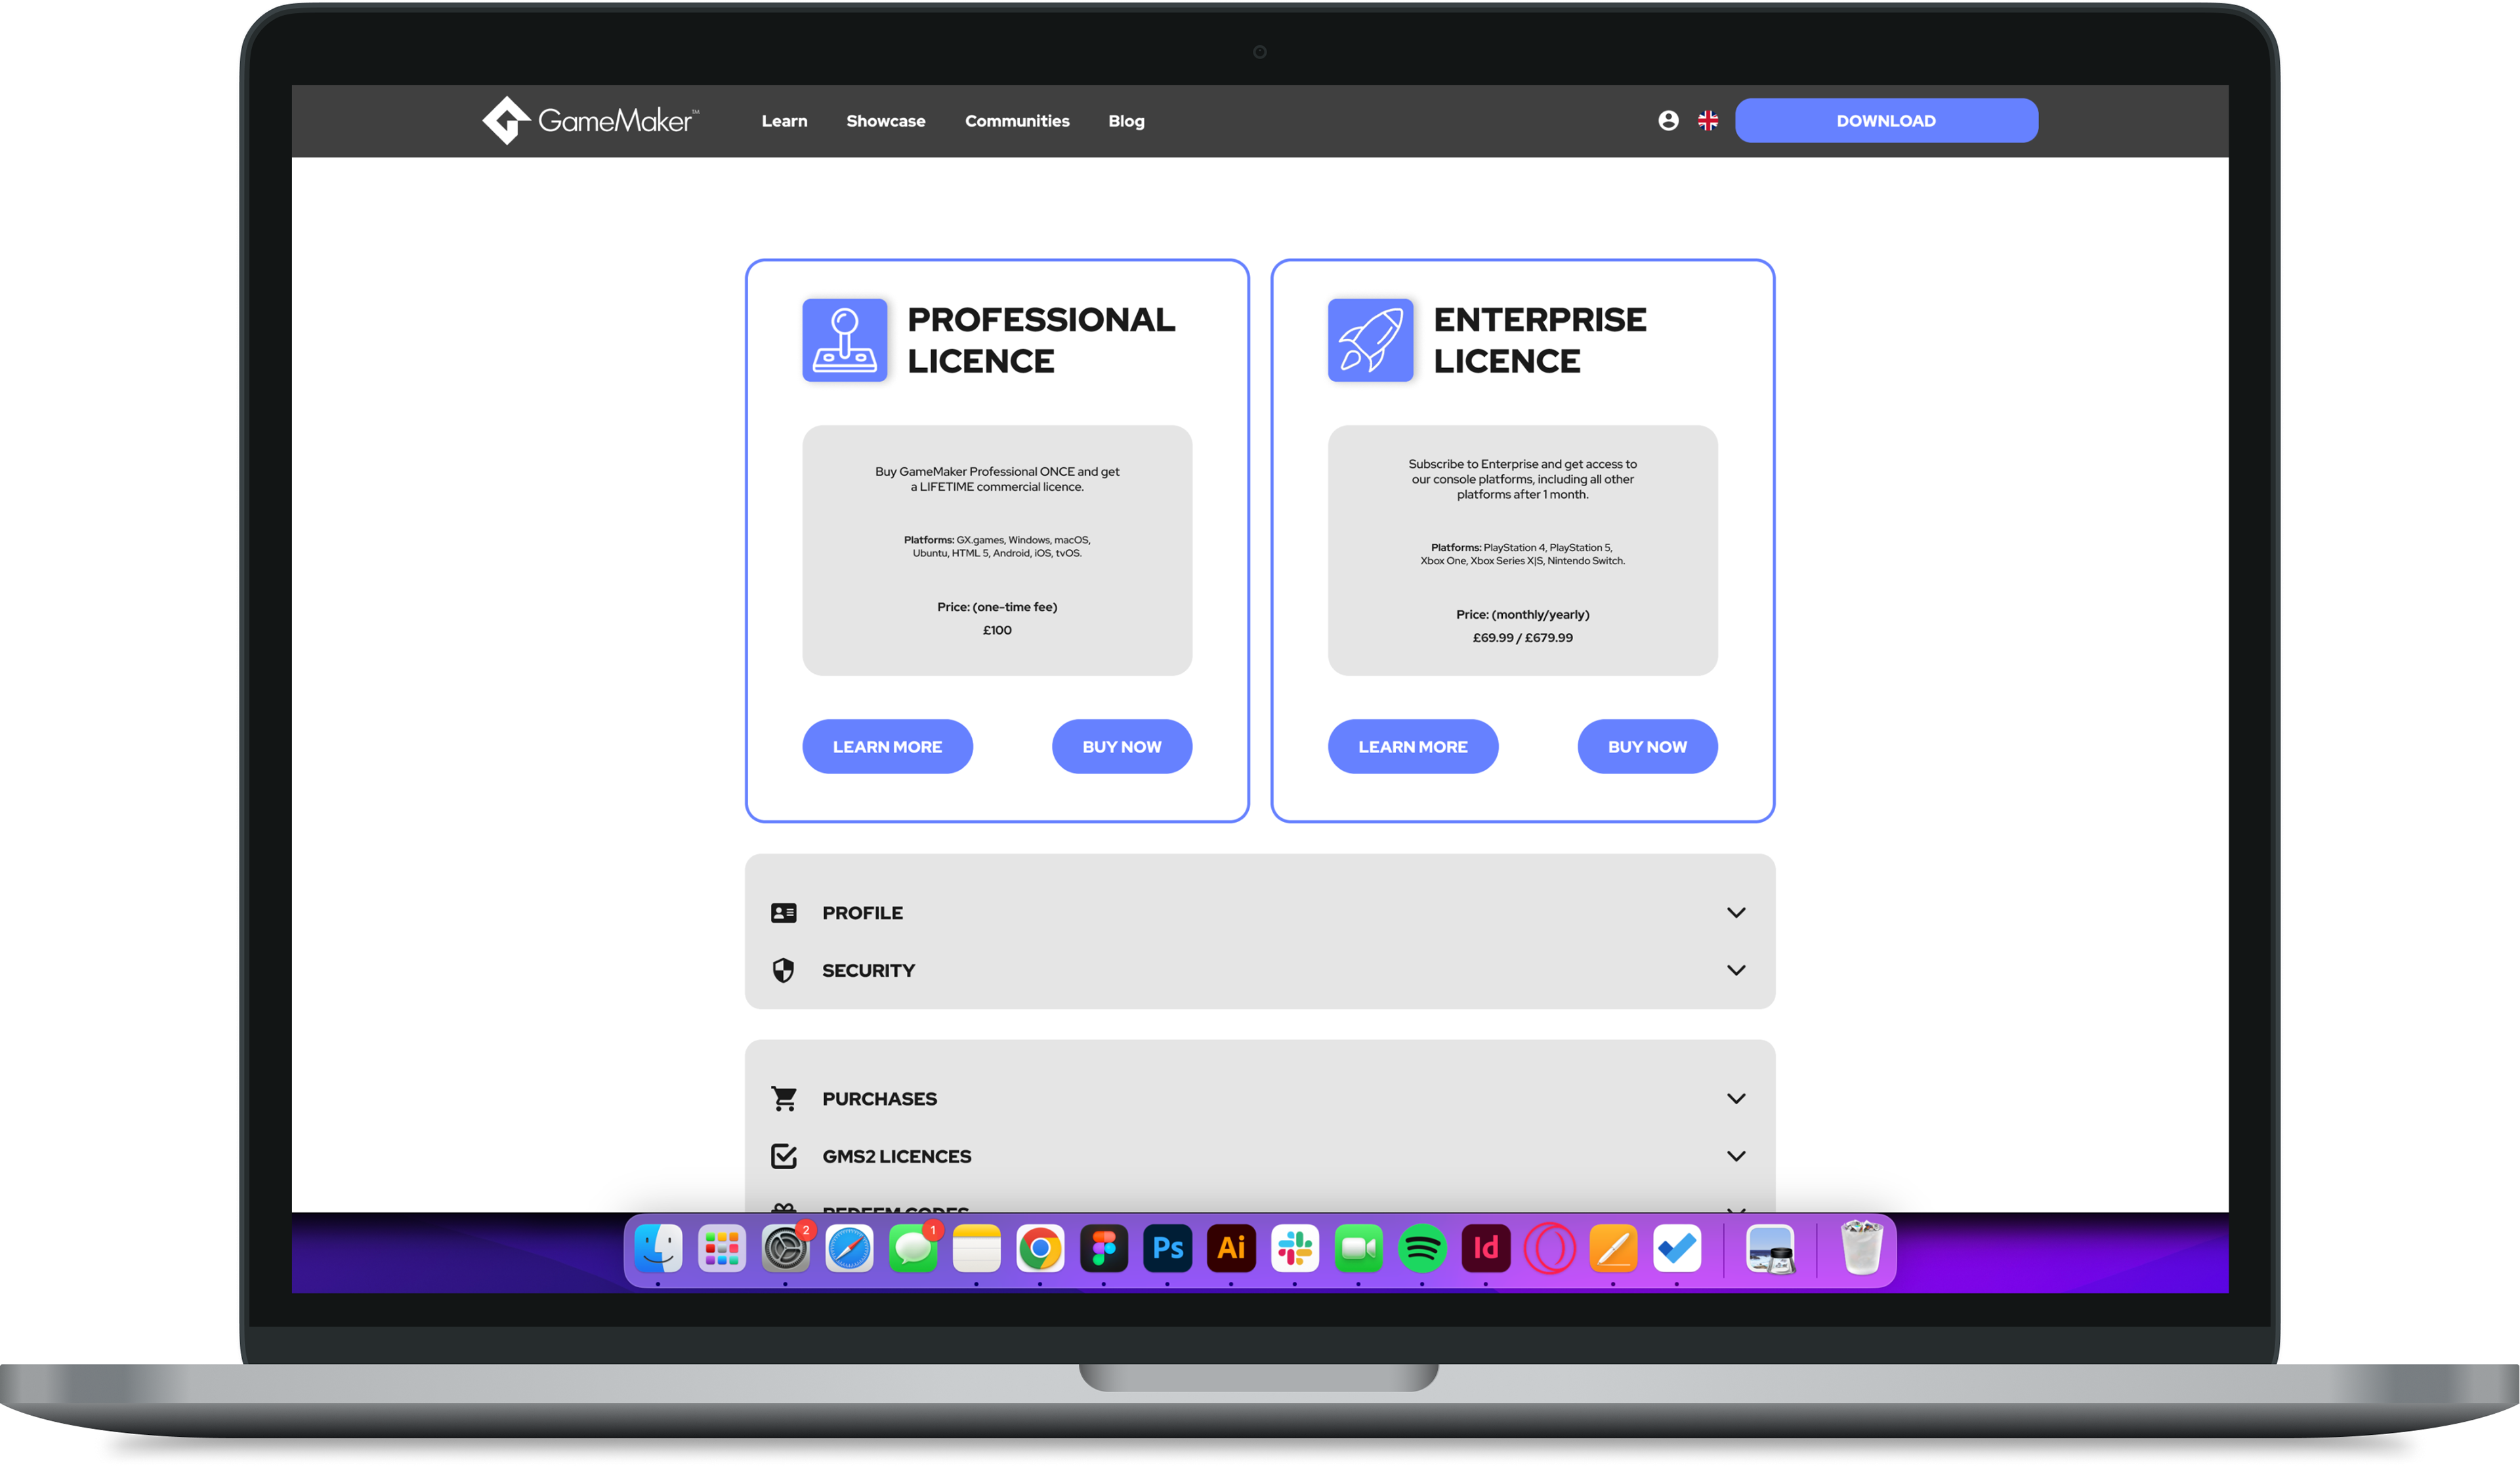This screenshot has height=1467, width=2520.
Task: Click the £100 price text
Action: pyautogui.click(x=997, y=630)
